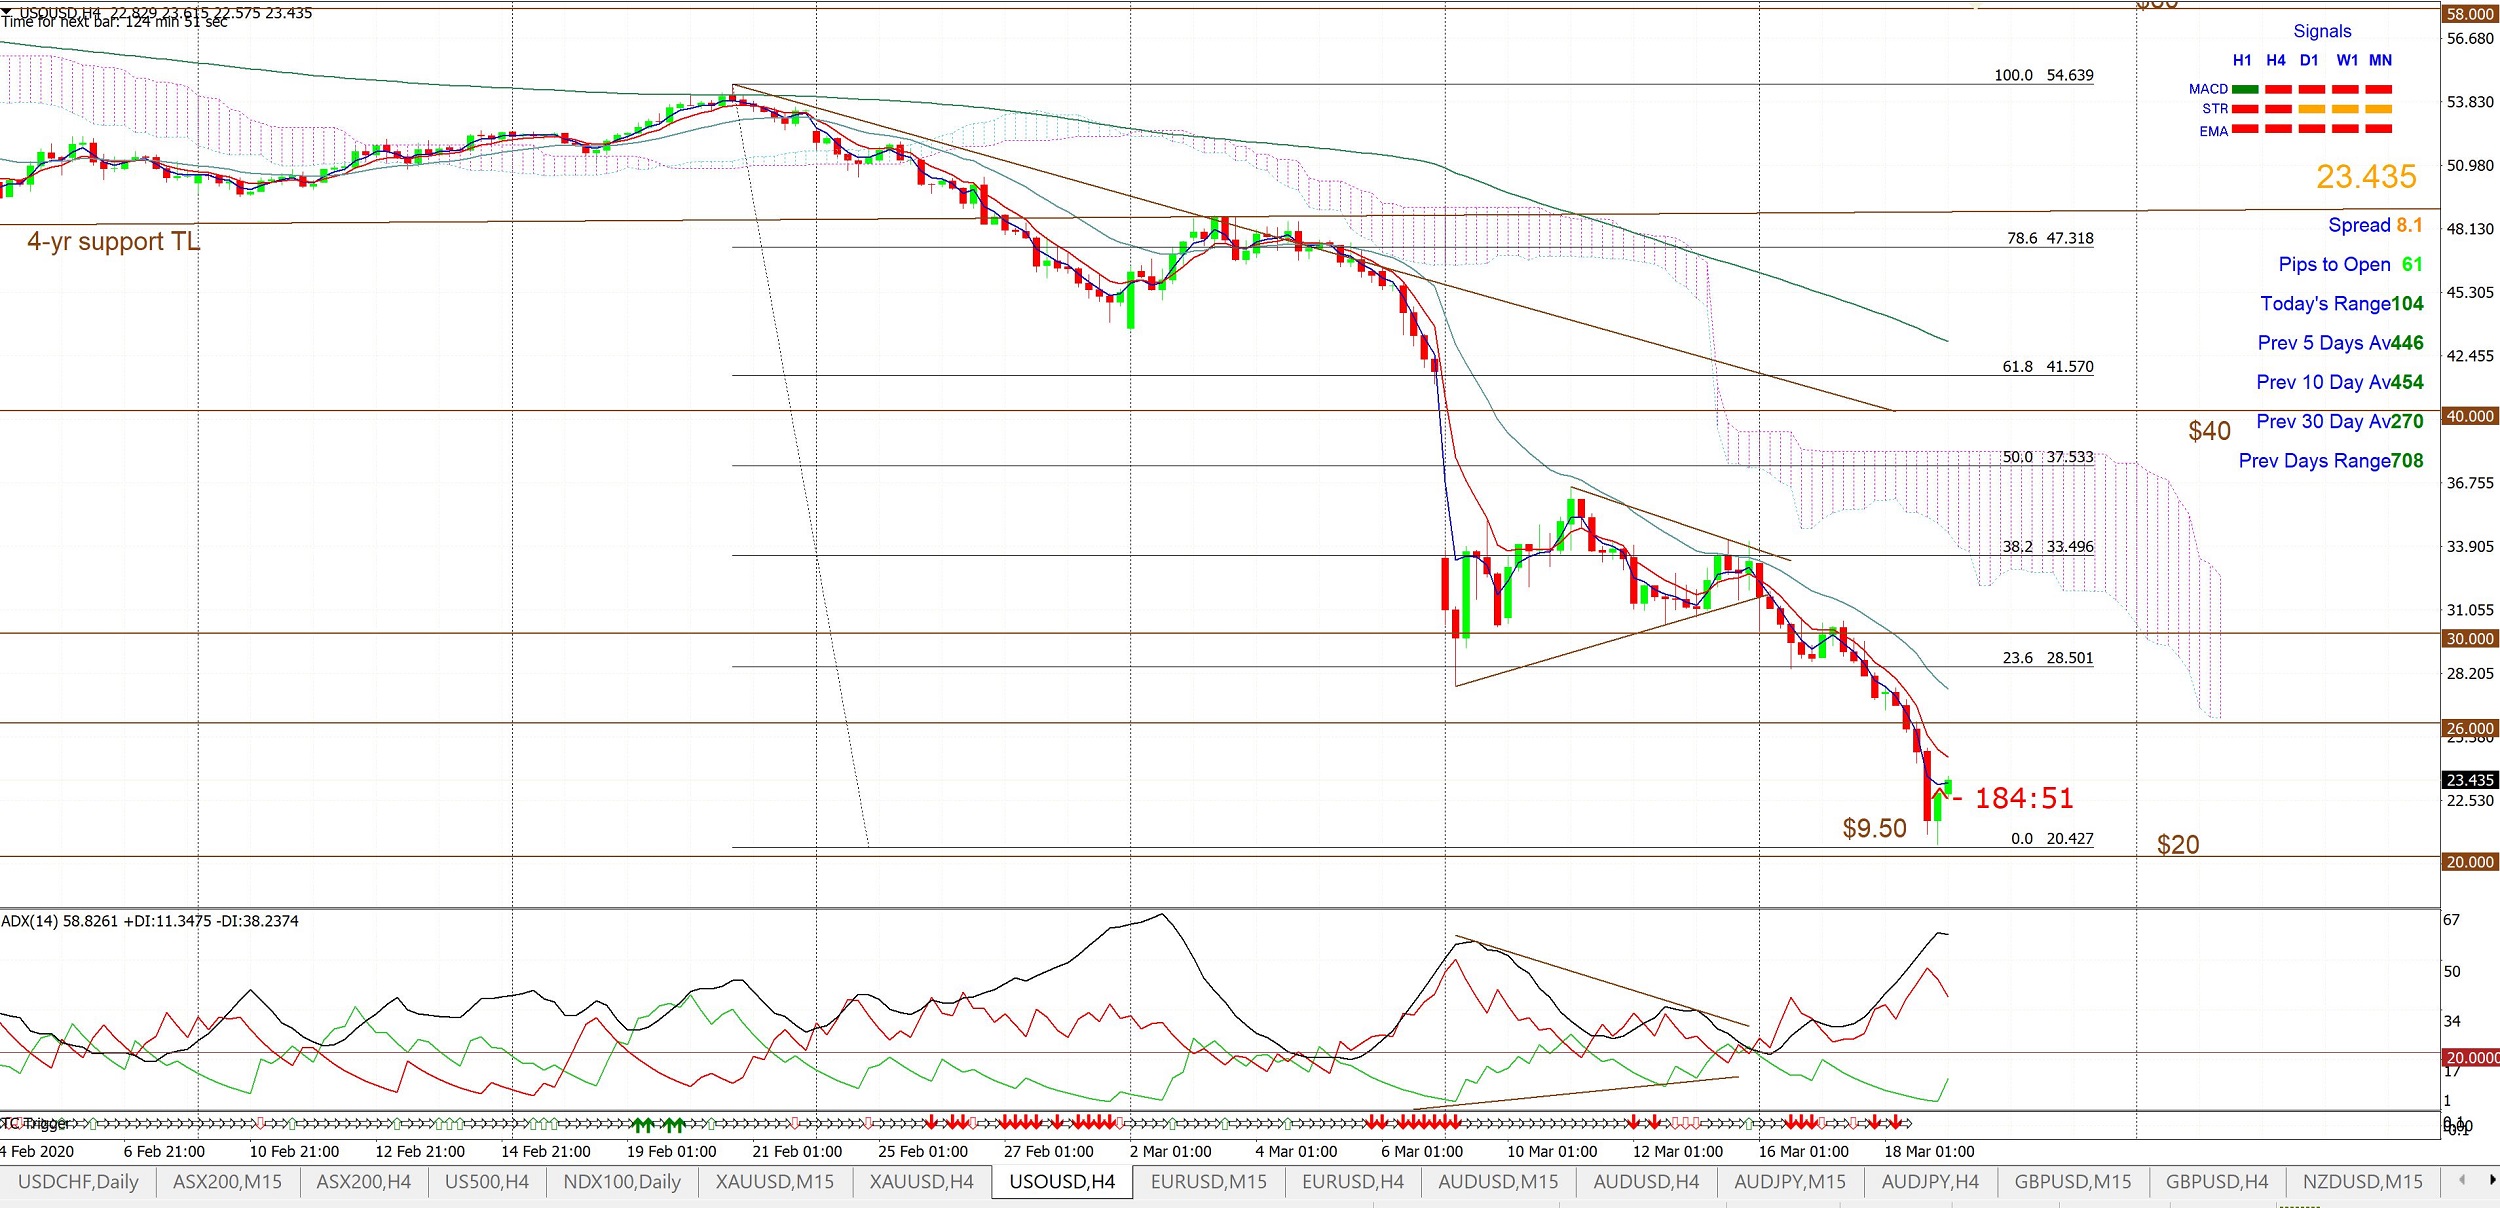Click the ADX 20.0000 level tag
Image resolution: width=2500 pixels, height=1208 pixels.
click(2470, 1057)
